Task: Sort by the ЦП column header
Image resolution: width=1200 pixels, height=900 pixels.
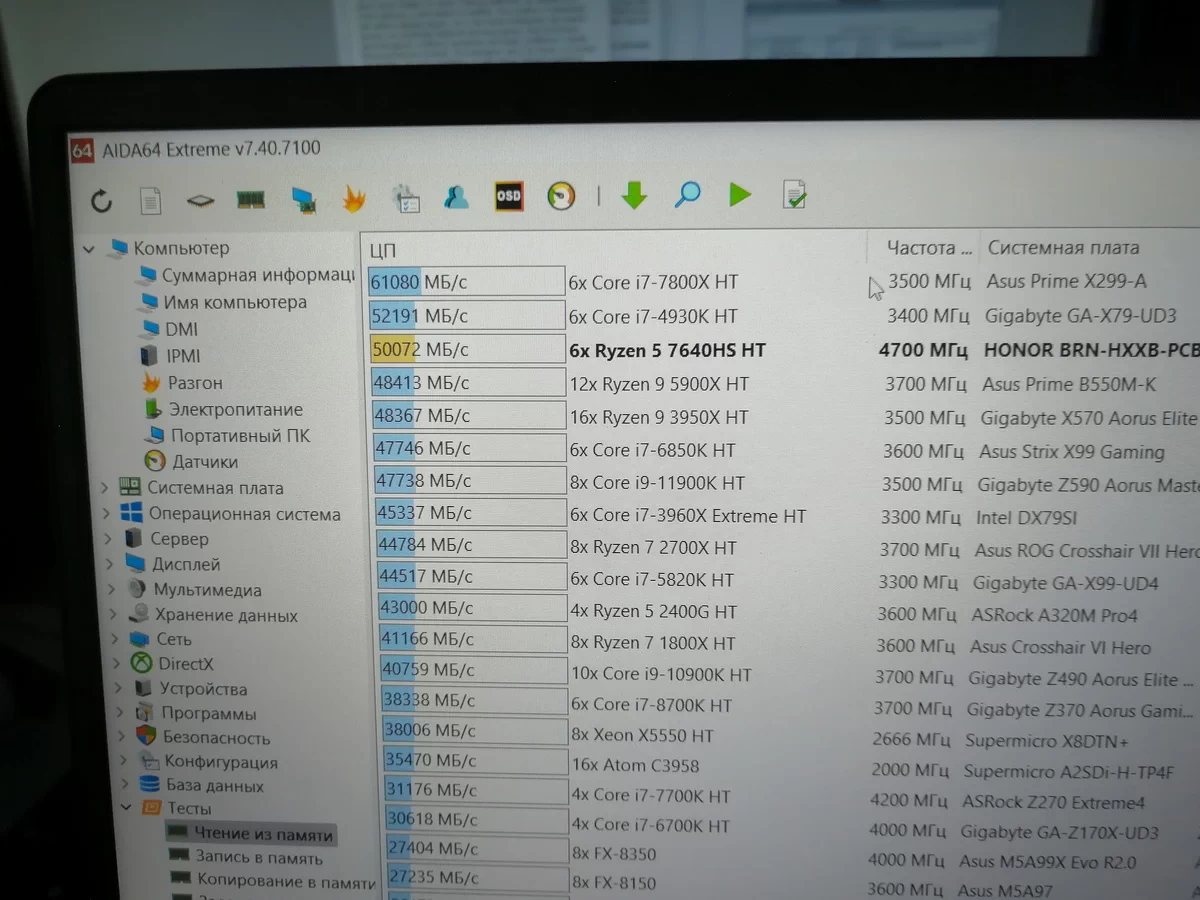Action: 383,250
